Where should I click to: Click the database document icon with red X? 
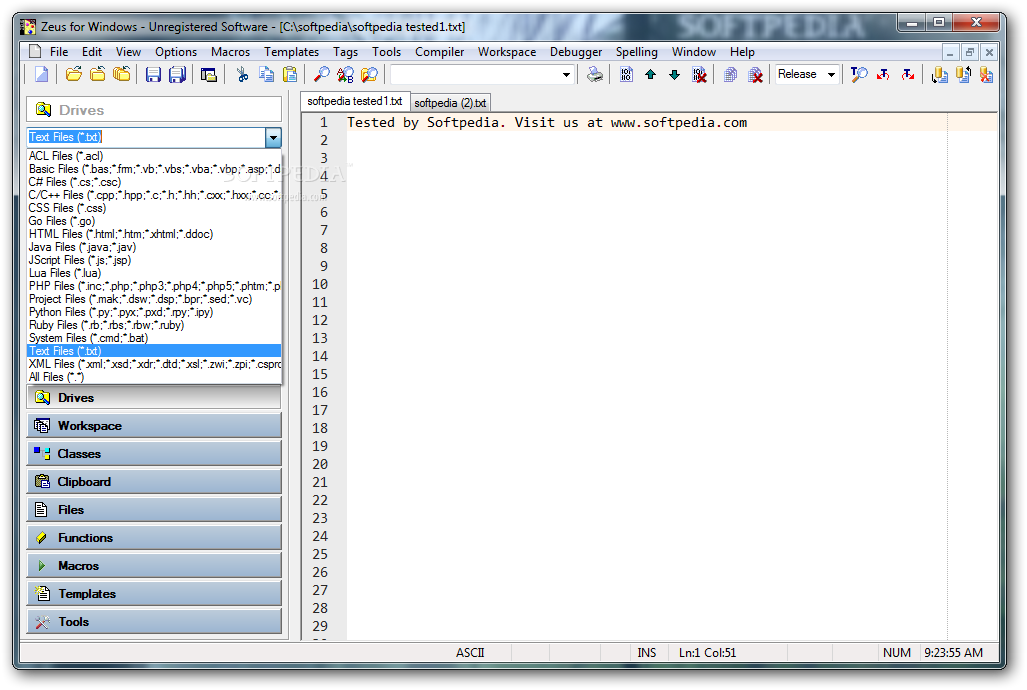(x=986, y=75)
